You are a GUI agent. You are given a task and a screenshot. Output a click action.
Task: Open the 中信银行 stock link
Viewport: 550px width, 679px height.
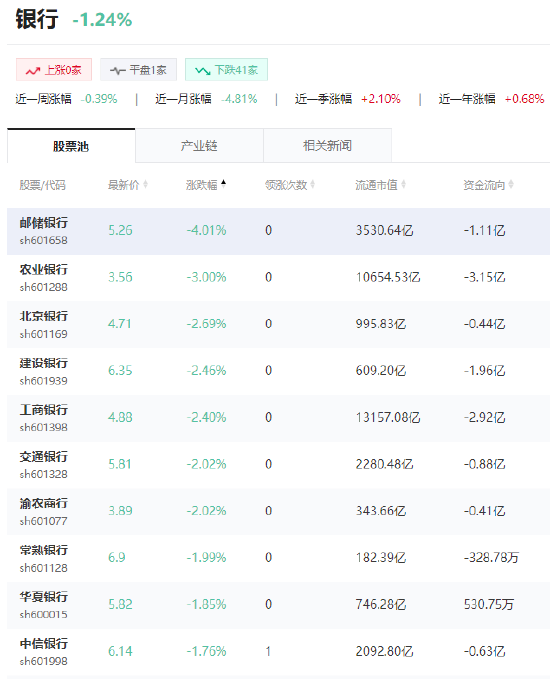[44, 644]
